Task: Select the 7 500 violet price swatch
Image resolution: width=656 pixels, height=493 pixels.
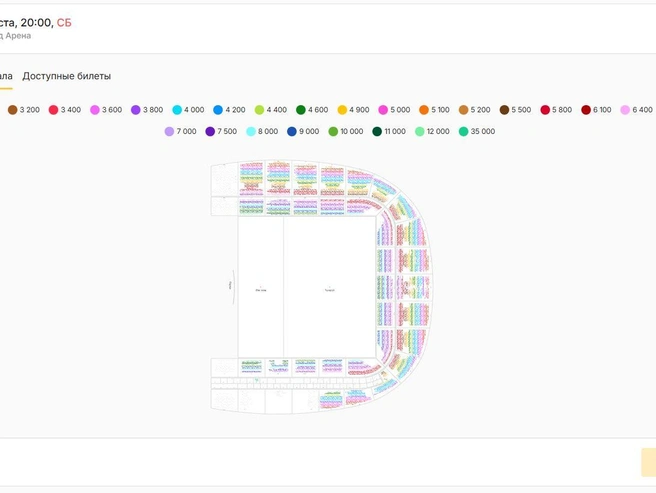Action: [210, 131]
